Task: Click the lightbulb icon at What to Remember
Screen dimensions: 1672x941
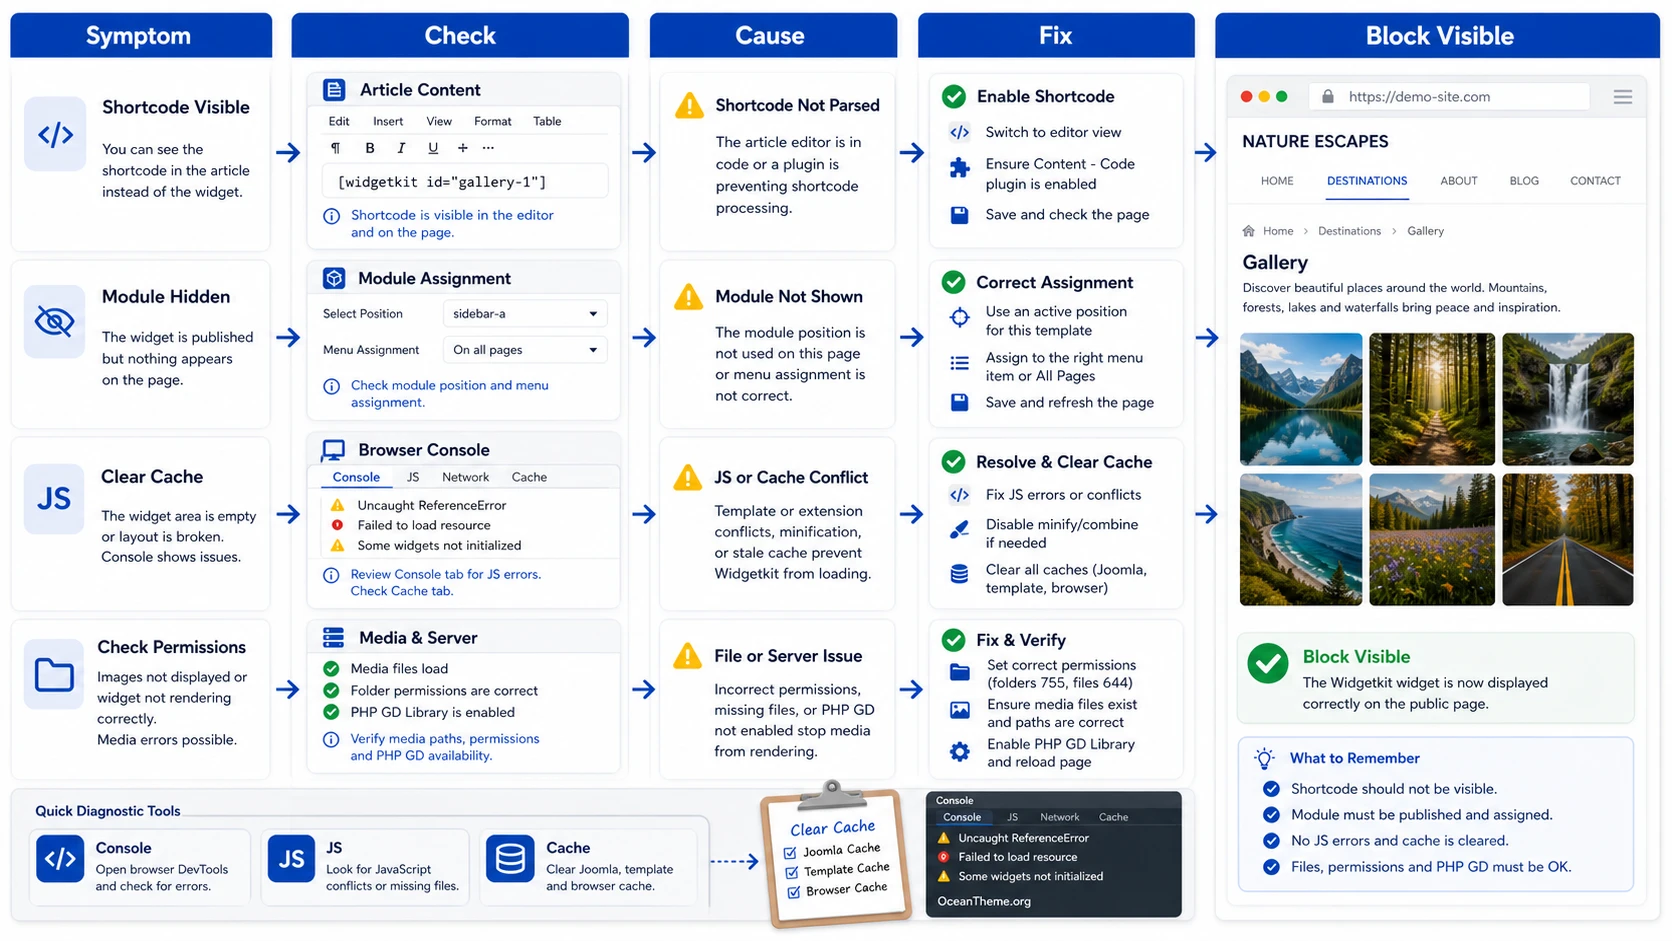Action: 1265,758
